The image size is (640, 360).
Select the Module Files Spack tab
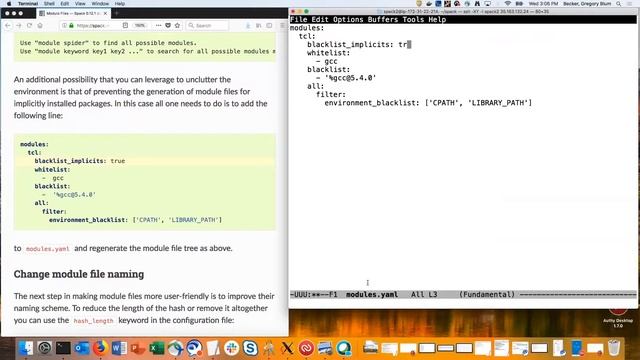coord(73,13)
